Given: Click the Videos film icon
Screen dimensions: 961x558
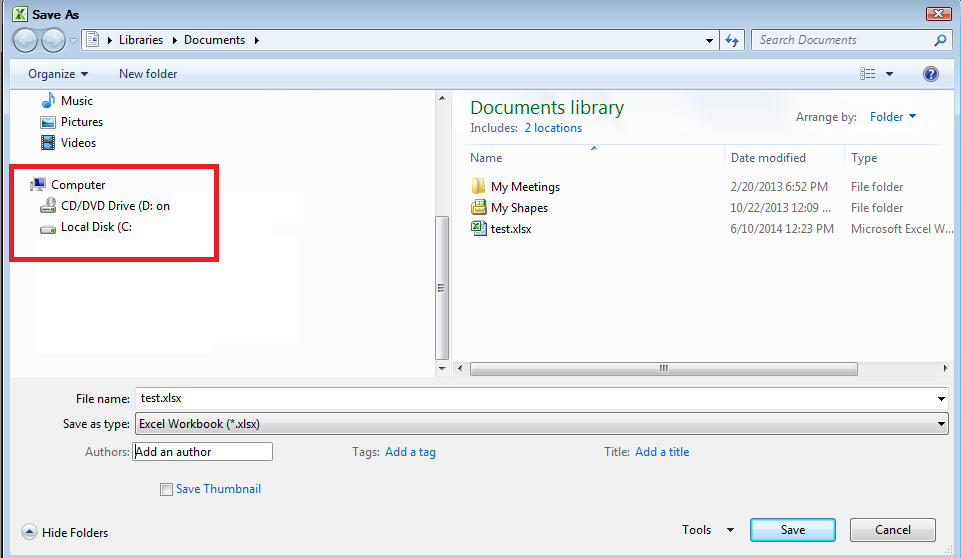Looking at the screenshot, I should click(x=48, y=143).
